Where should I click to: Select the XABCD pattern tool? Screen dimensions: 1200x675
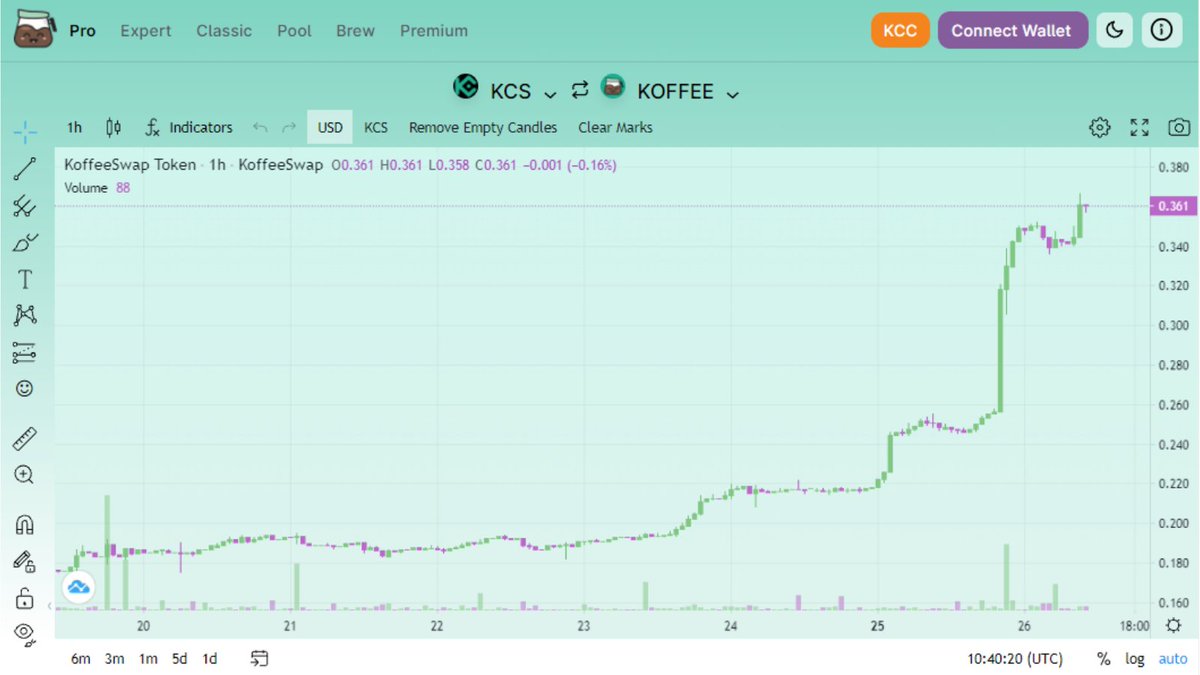(x=24, y=314)
